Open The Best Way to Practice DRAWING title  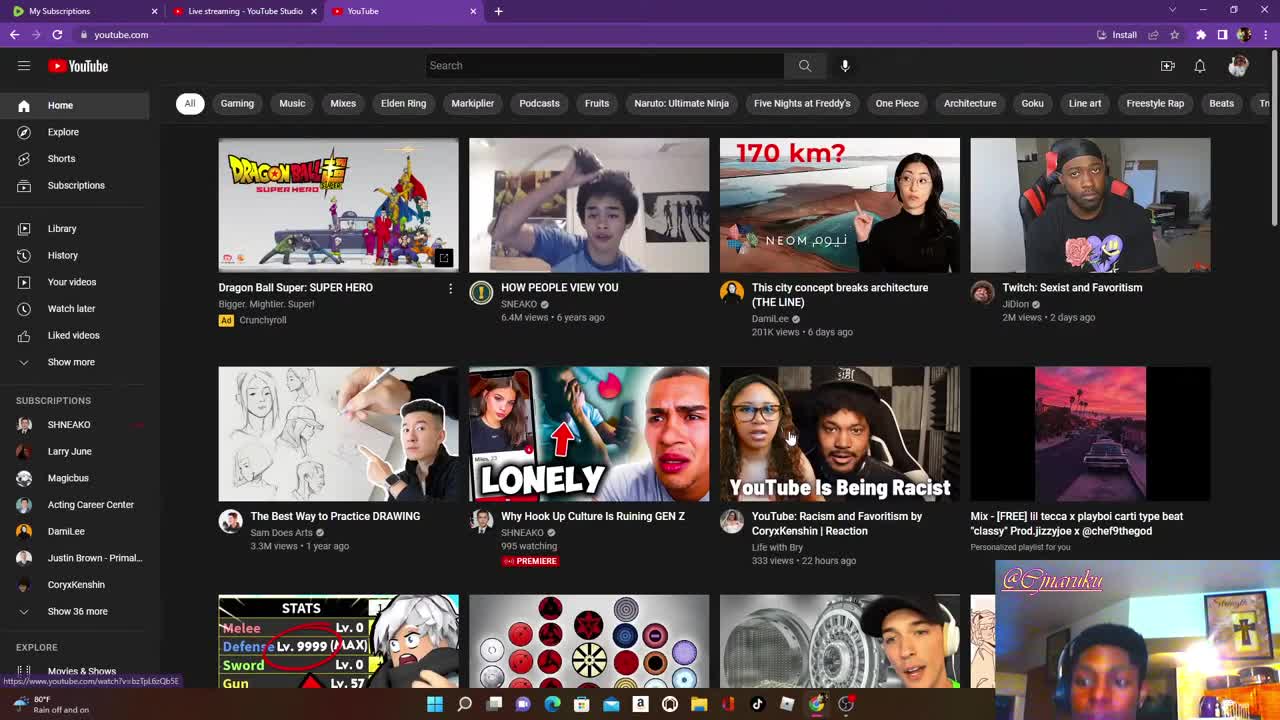pos(335,517)
